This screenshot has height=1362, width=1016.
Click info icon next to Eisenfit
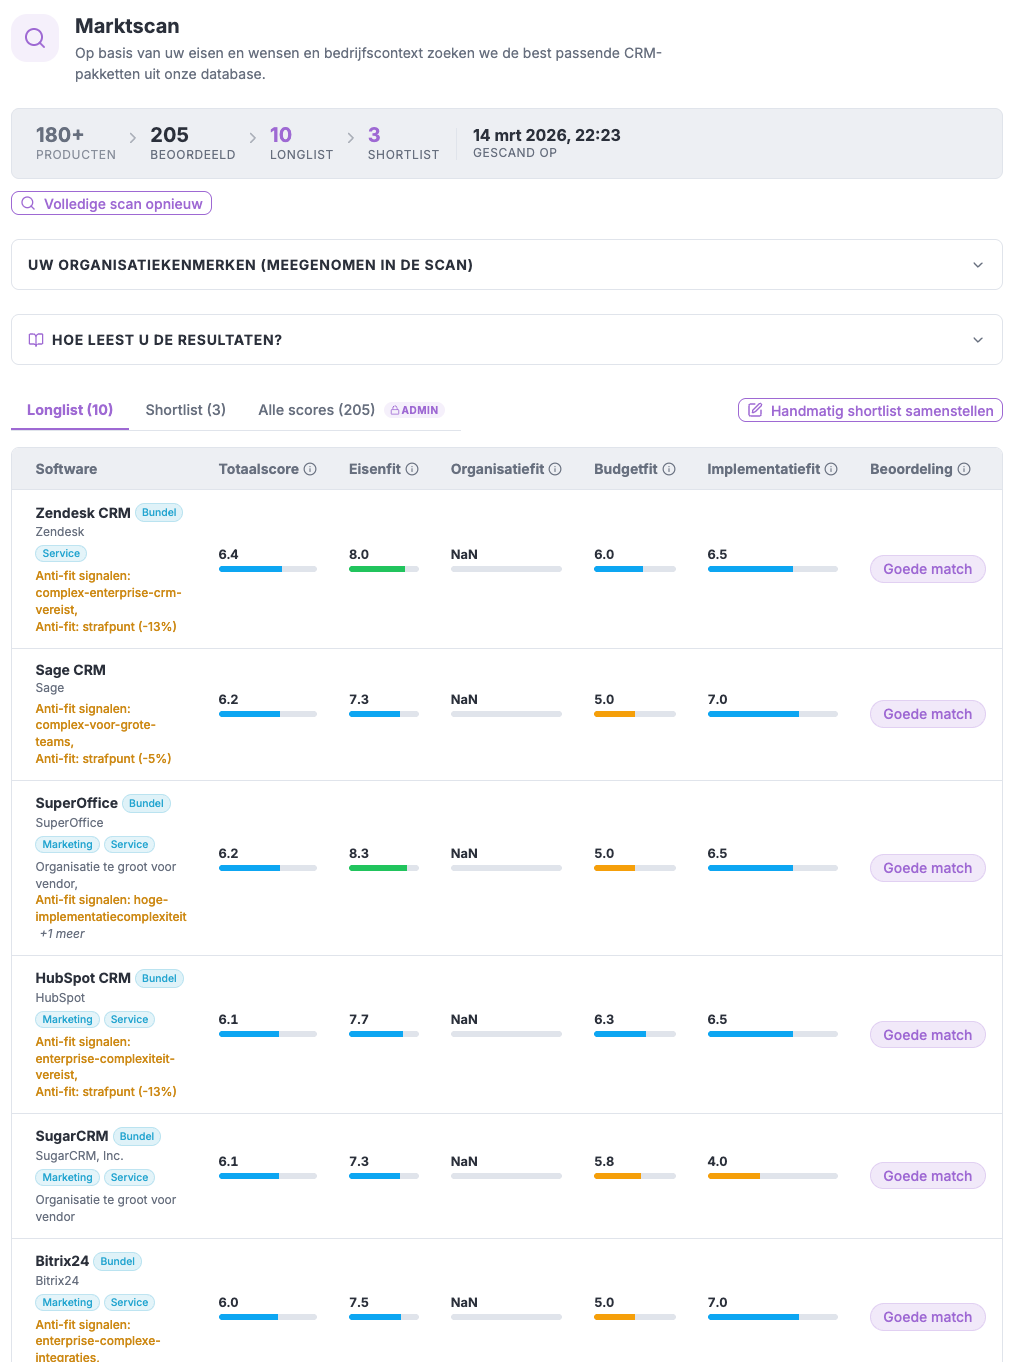[412, 469]
